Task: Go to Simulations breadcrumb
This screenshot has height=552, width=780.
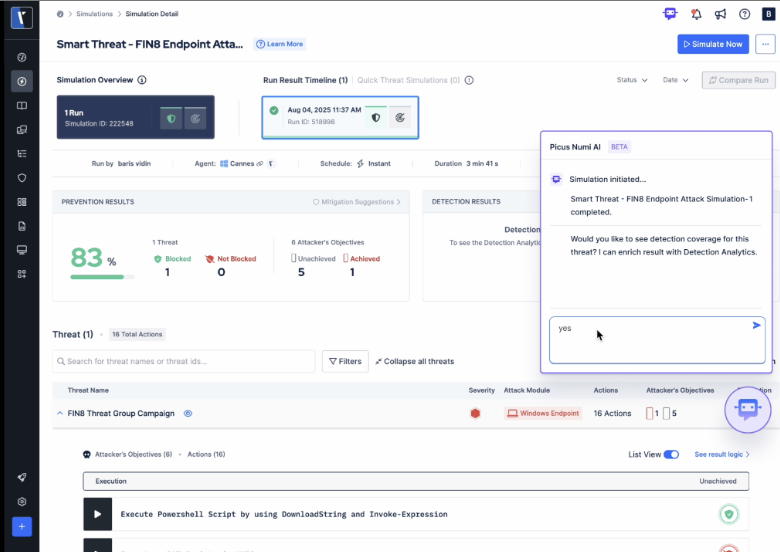Action: click(95, 15)
